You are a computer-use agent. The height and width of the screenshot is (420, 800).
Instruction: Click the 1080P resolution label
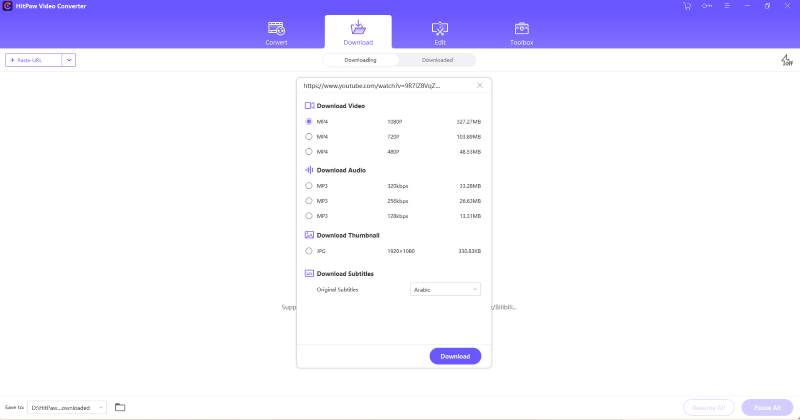pyautogui.click(x=394, y=122)
